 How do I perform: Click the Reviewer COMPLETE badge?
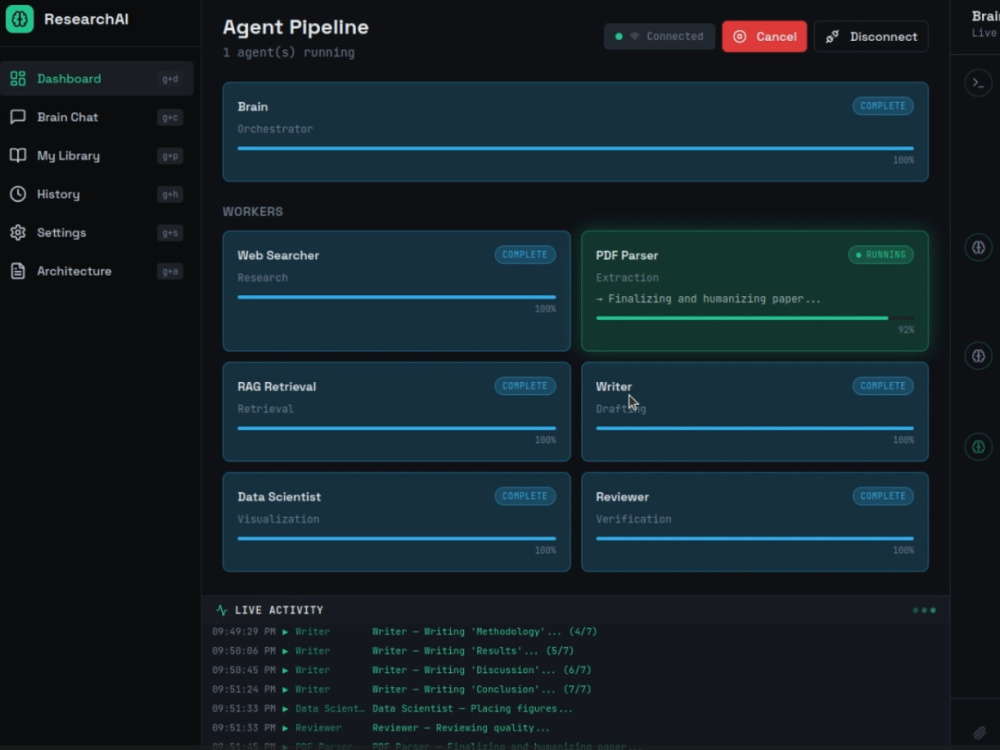(x=883, y=496)
